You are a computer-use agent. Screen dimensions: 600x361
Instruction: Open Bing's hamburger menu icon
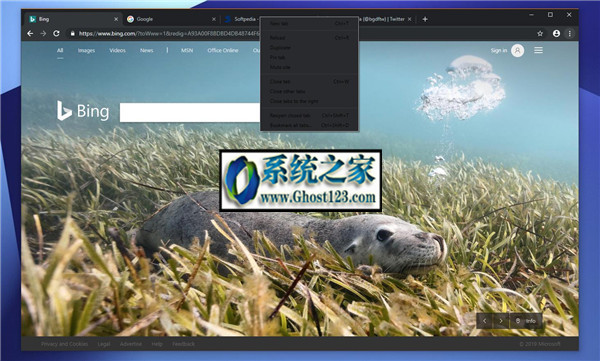coord(538,50)
